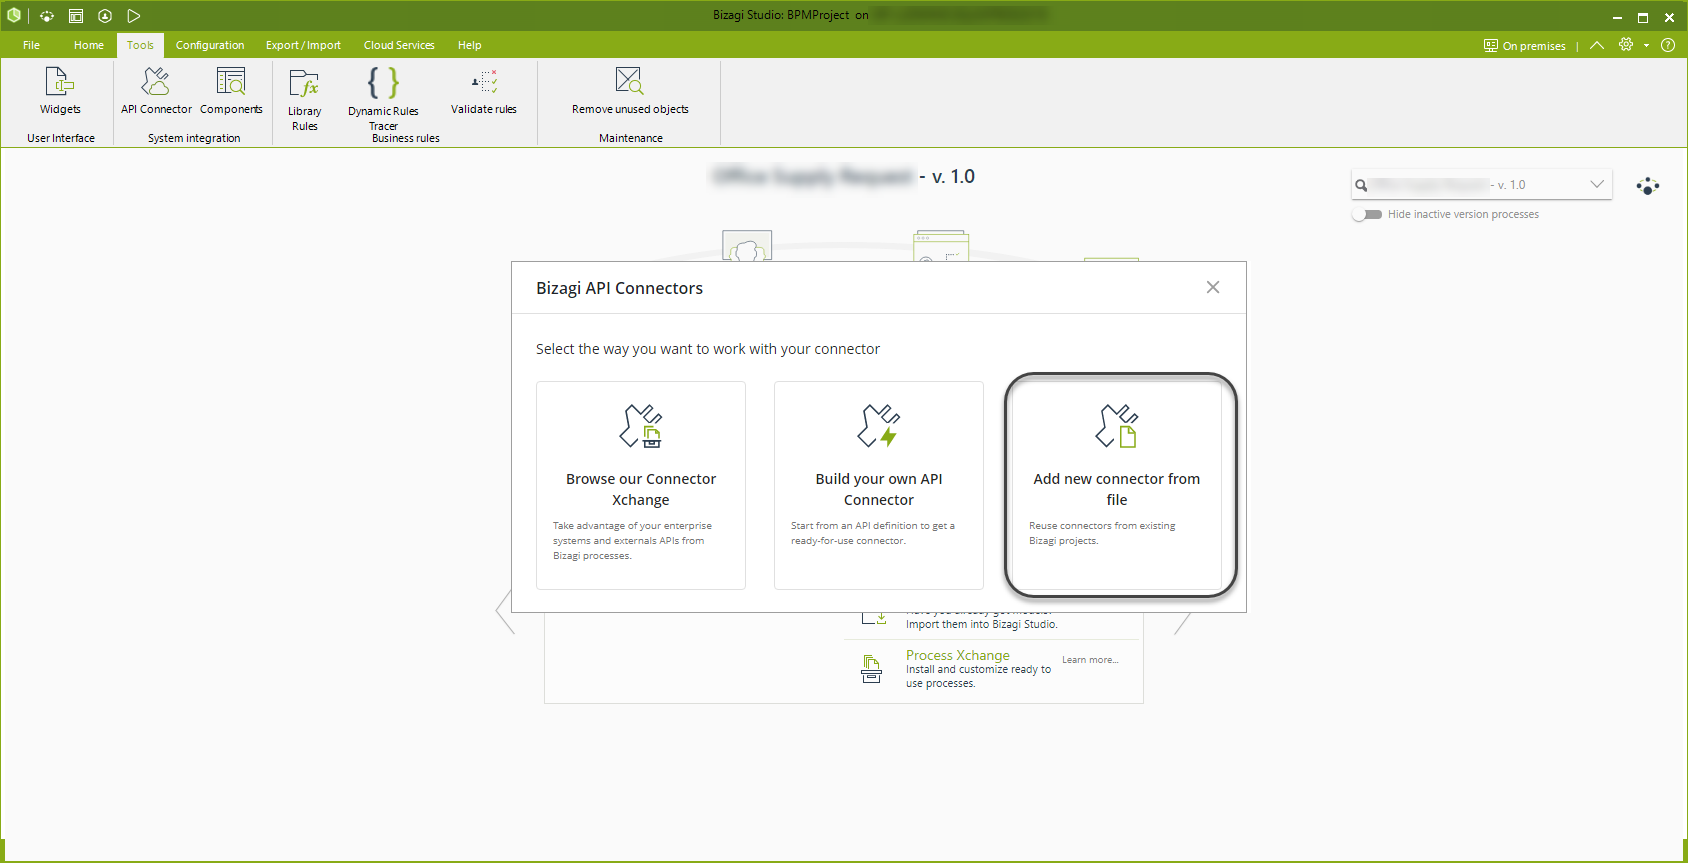Click the Run play icon in title bar
Image resolution: width=1688 pixels, height=863 pixels.
pyautogui.click(x=134, y=16)
